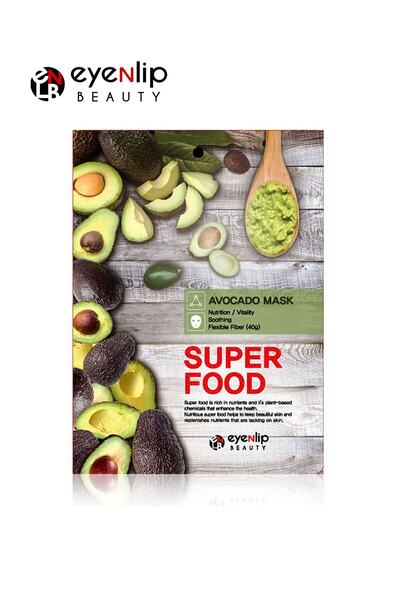Select the Nutrition / Vitality line

coord(231,312)
